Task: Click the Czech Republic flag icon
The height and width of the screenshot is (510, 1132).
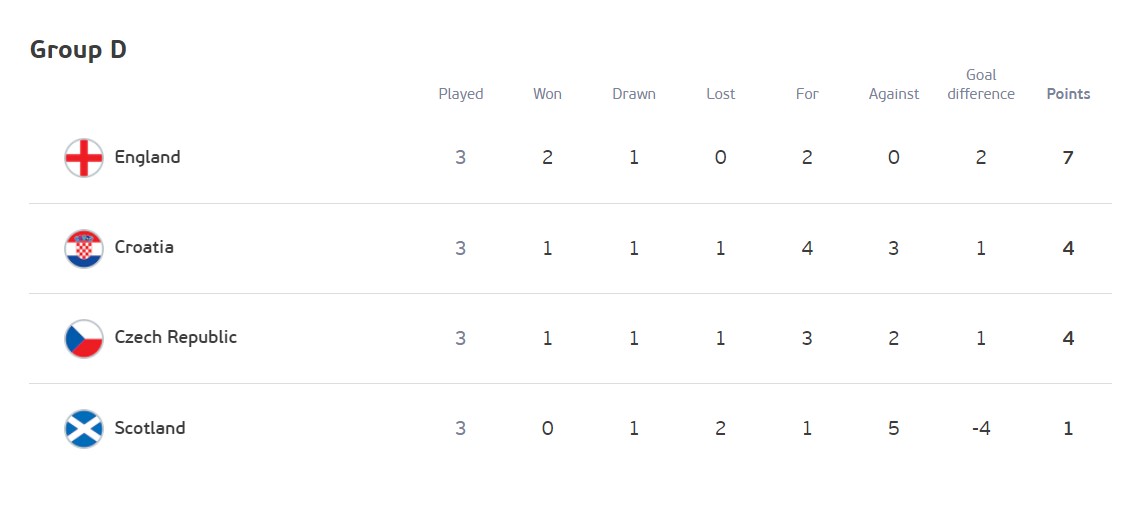Action: point(84,338)
